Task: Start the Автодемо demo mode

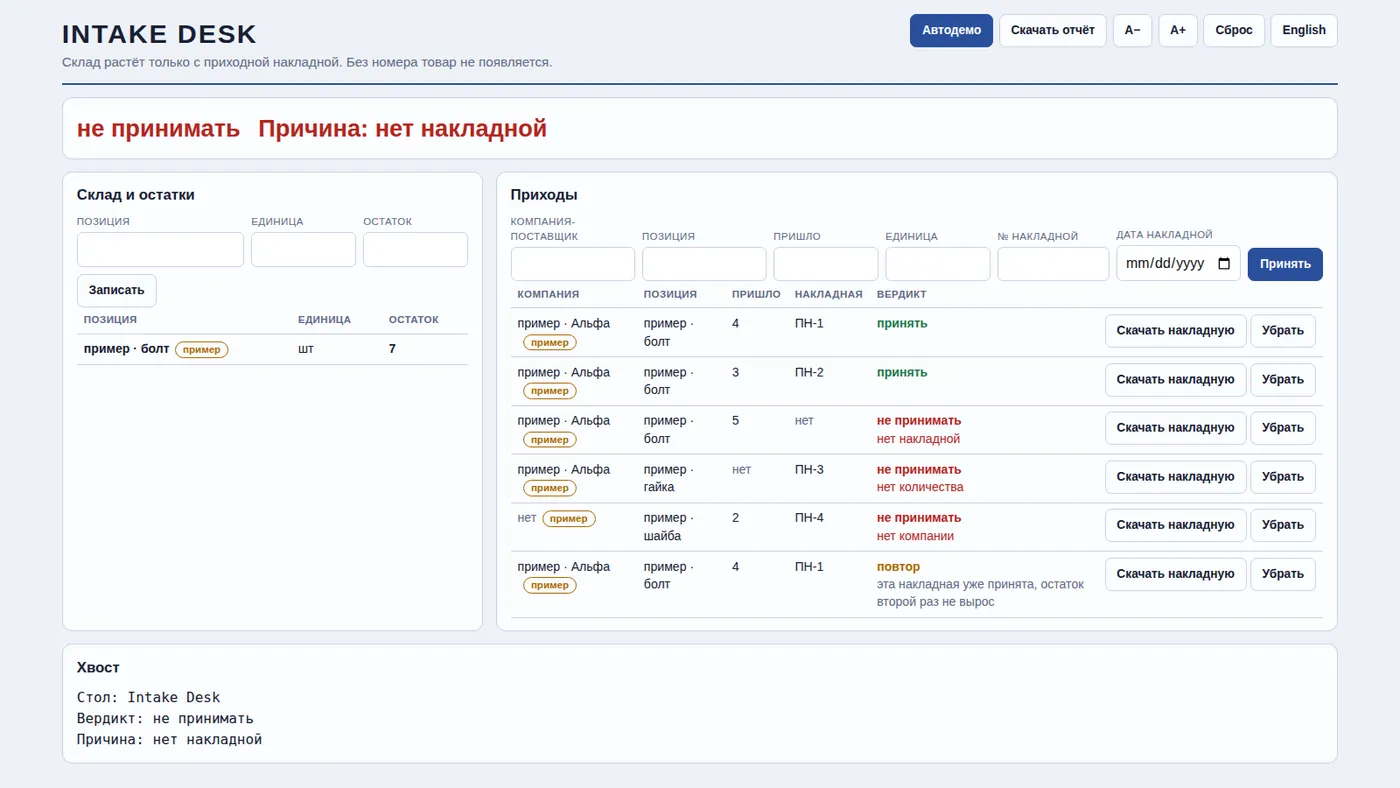Action: [951, 30]
